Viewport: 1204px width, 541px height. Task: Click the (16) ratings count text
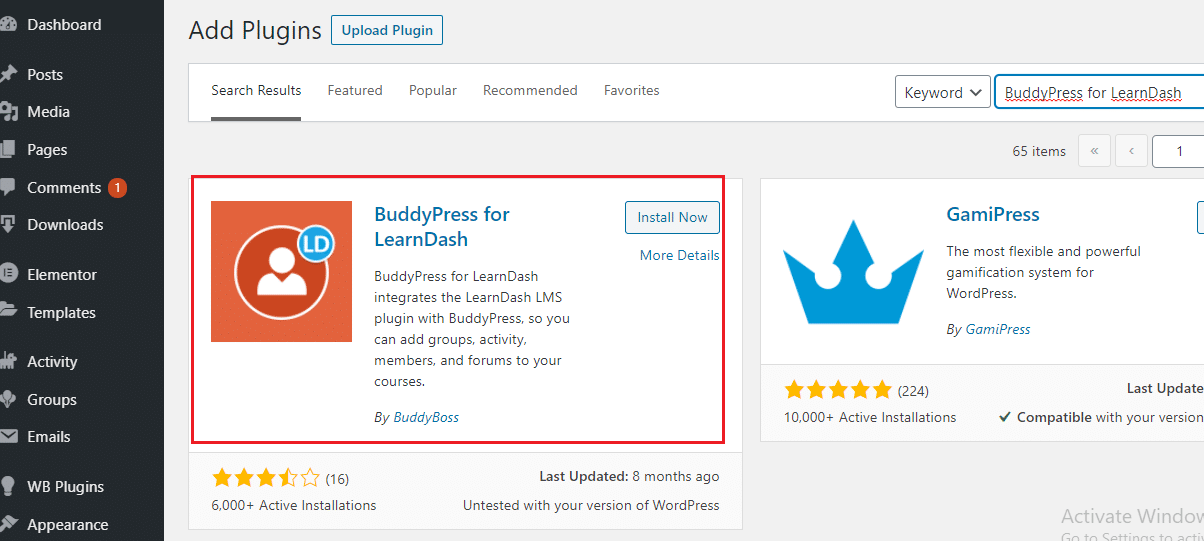coord(337,478)
